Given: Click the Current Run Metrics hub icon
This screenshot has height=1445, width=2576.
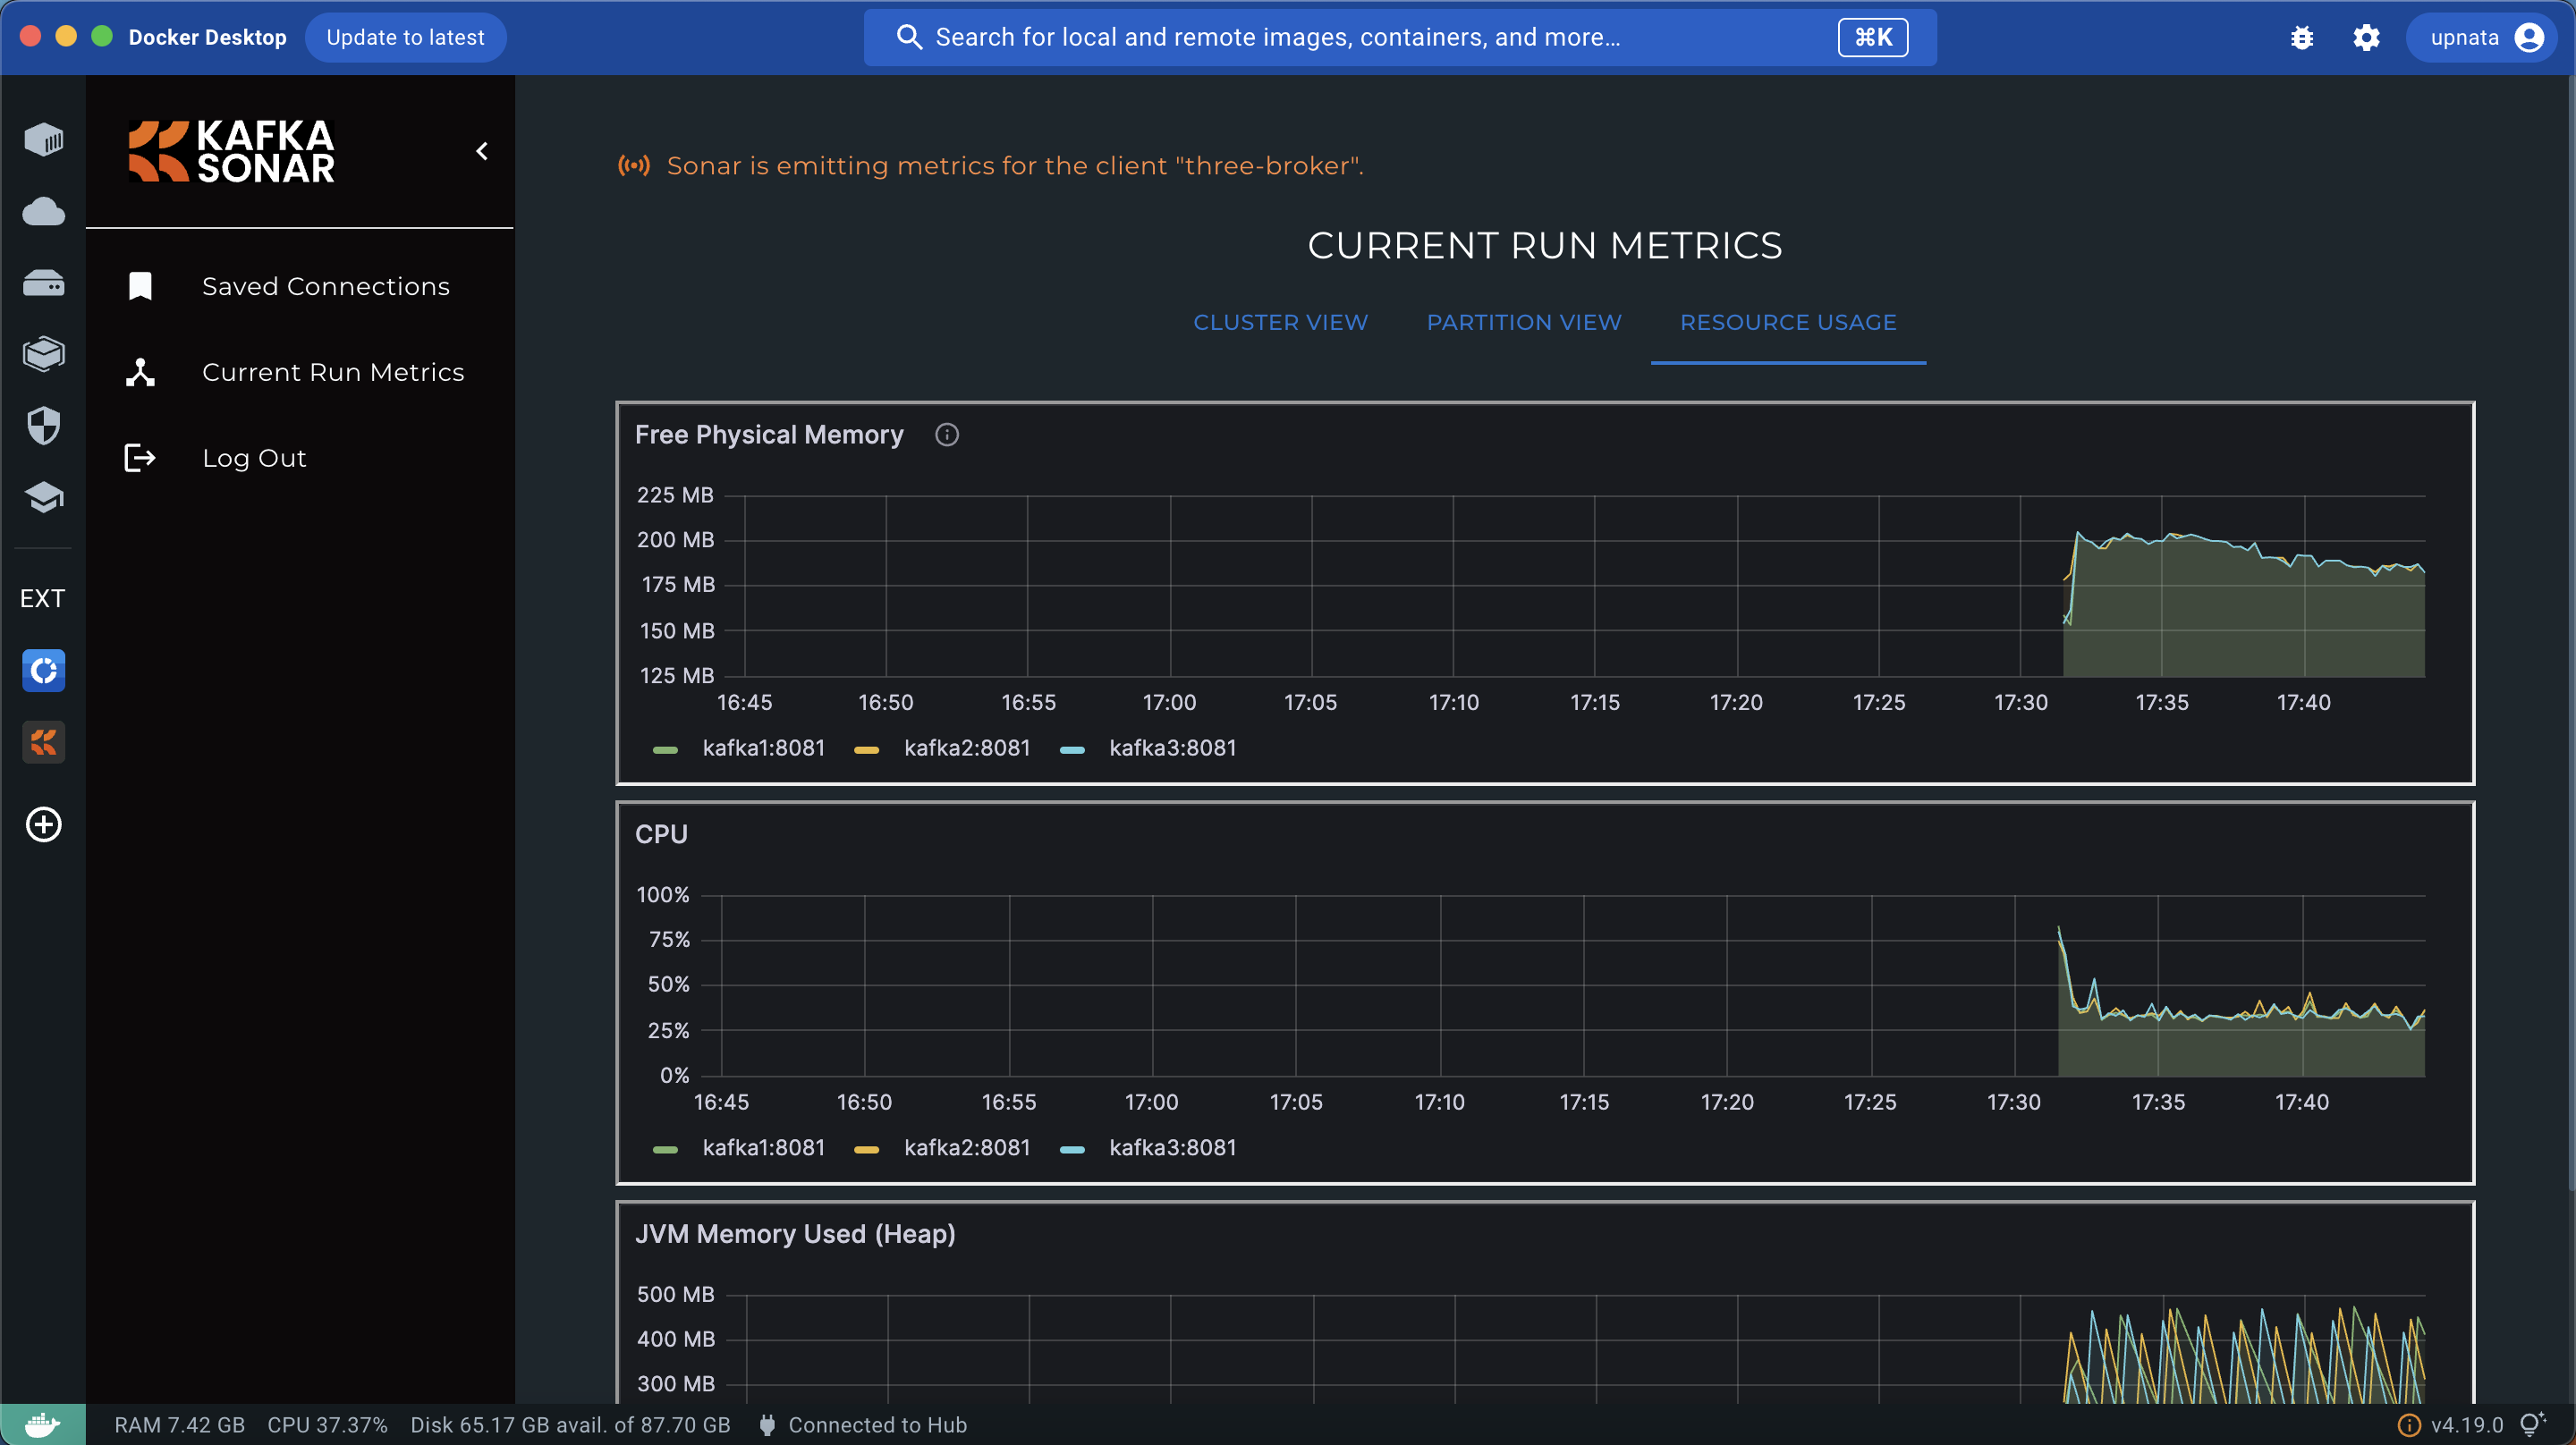Looking at the screenshot, I should [x=140, y=373].
